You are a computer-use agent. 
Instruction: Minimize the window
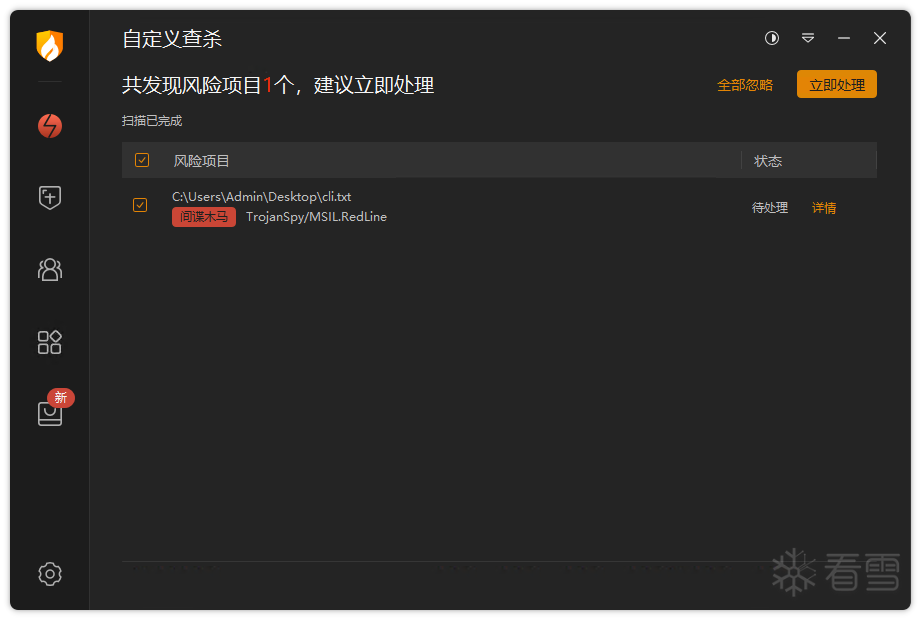pos(843,38)
